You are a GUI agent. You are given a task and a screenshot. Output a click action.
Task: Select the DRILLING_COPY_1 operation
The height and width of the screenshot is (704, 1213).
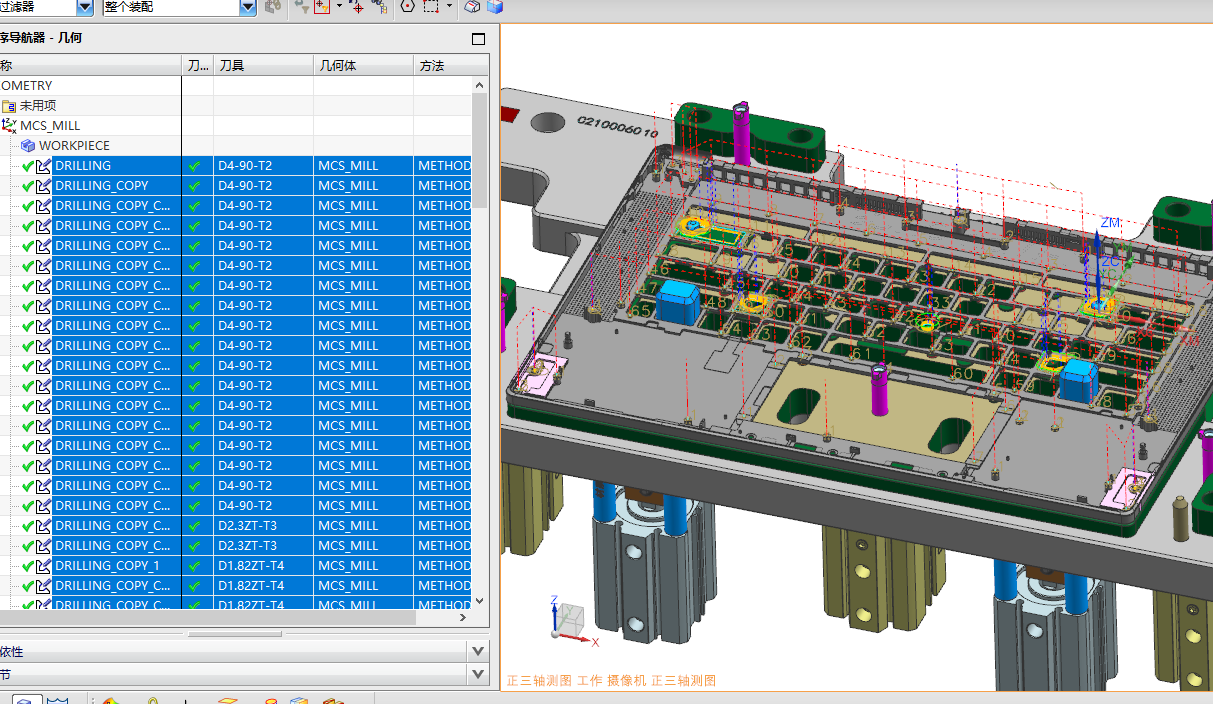[x=107, y=566]
